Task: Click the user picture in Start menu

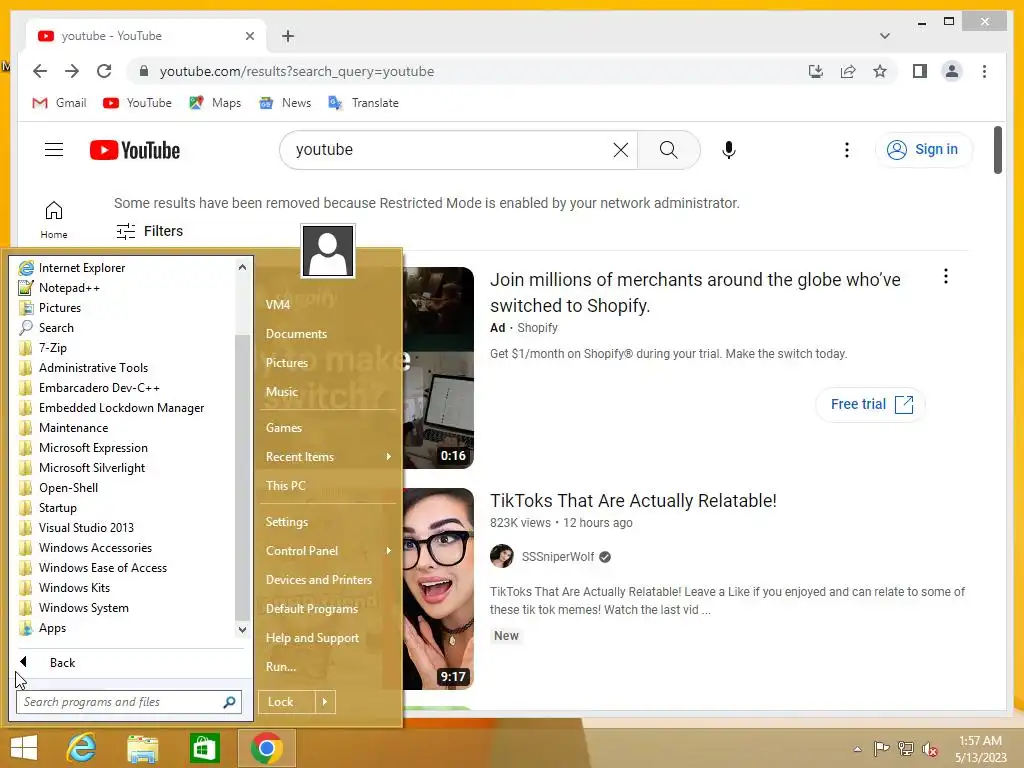Action: [x=328, y=251]
